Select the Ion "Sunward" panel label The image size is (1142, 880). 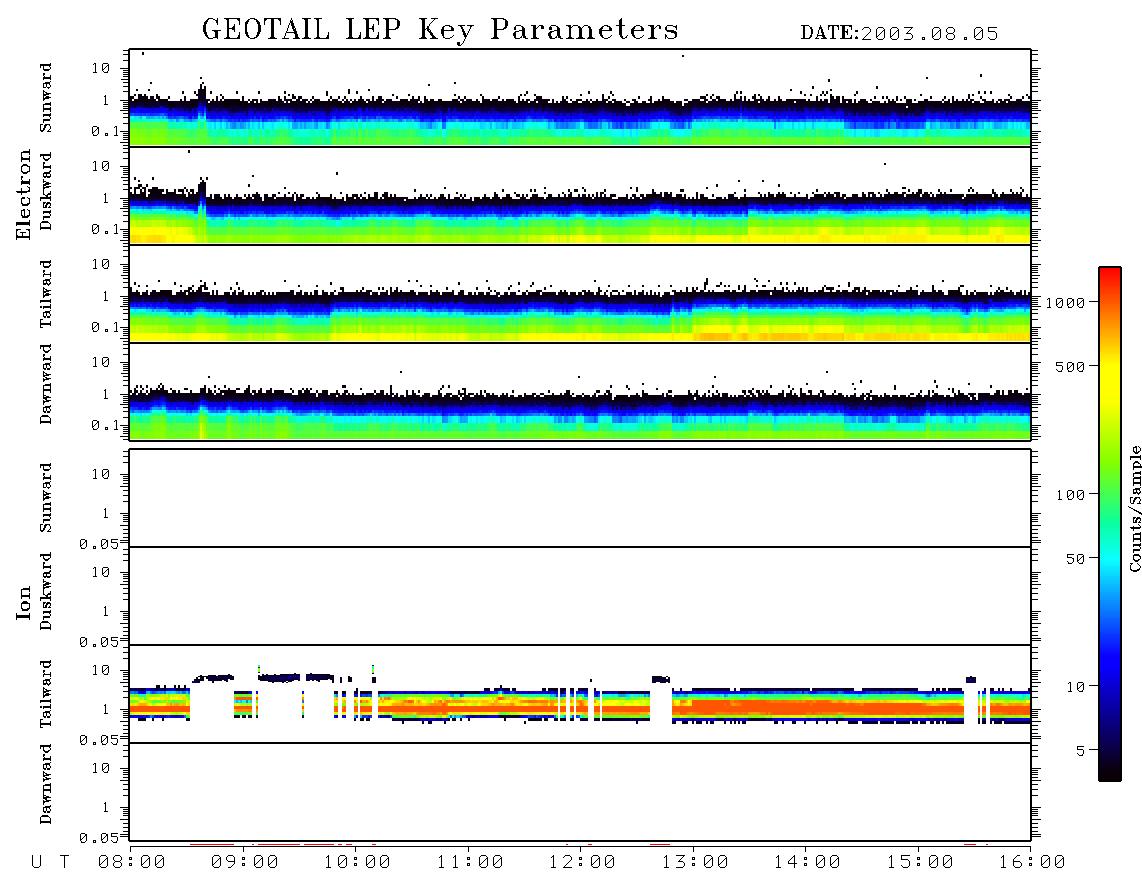[46, 498]
